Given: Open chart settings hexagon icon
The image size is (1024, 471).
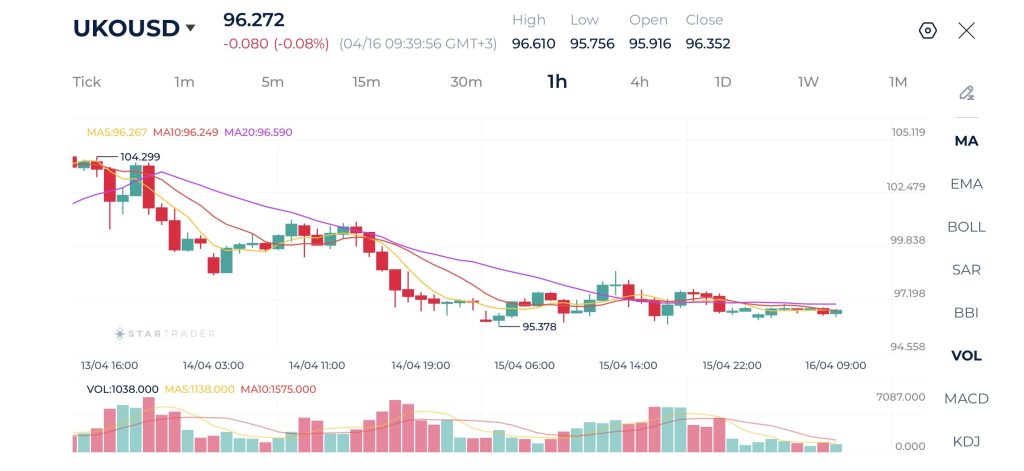Looking at the screenshot, I should click(x=927, y=30).
